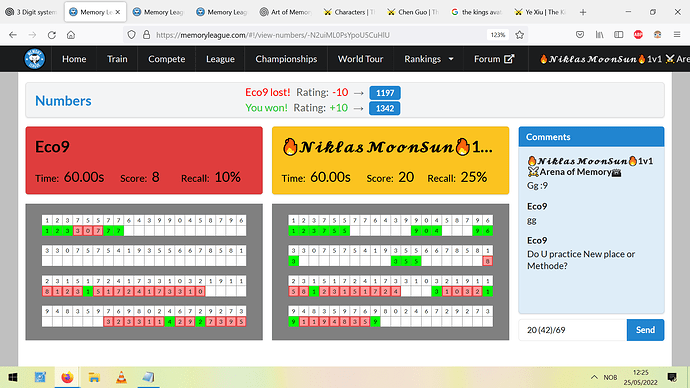Screen dimensions: 690x388
Task: Open a new browser tab
Action: 583,12
